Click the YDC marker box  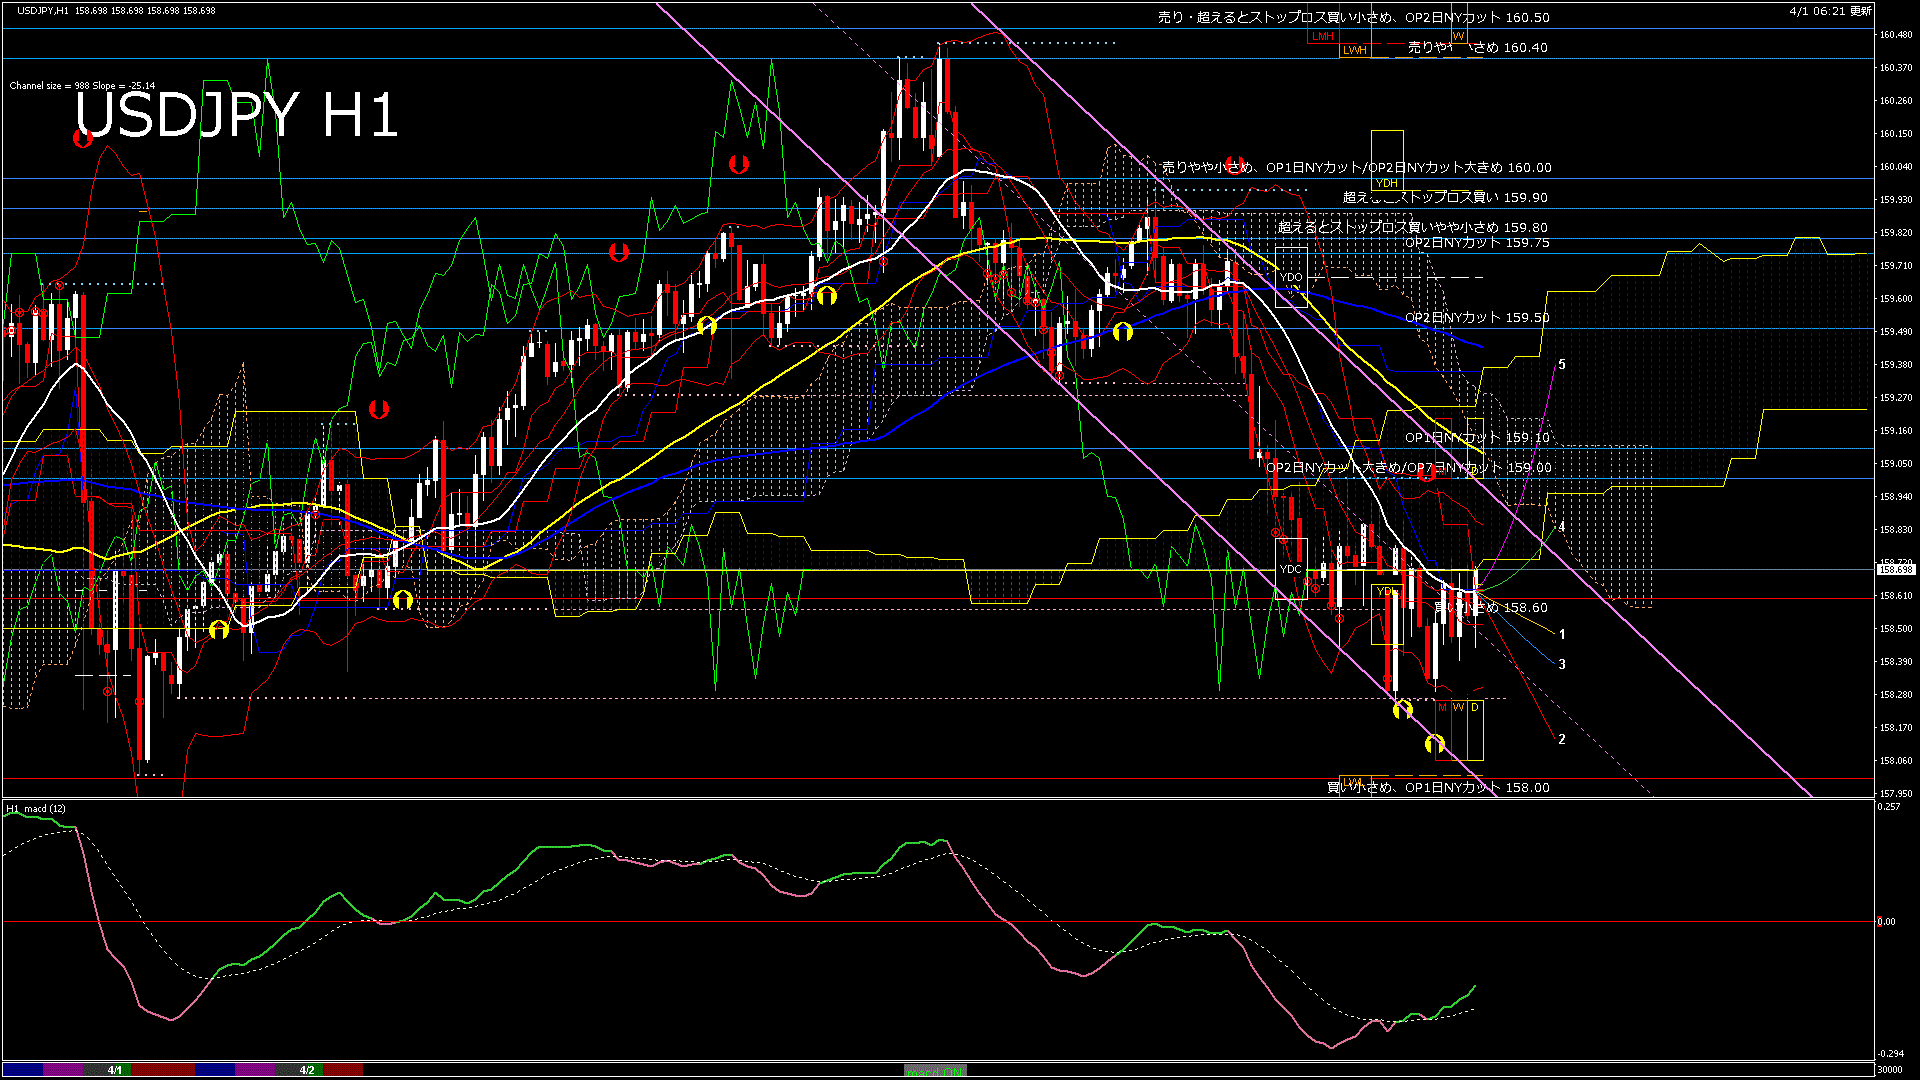(x=1290, y=569)
